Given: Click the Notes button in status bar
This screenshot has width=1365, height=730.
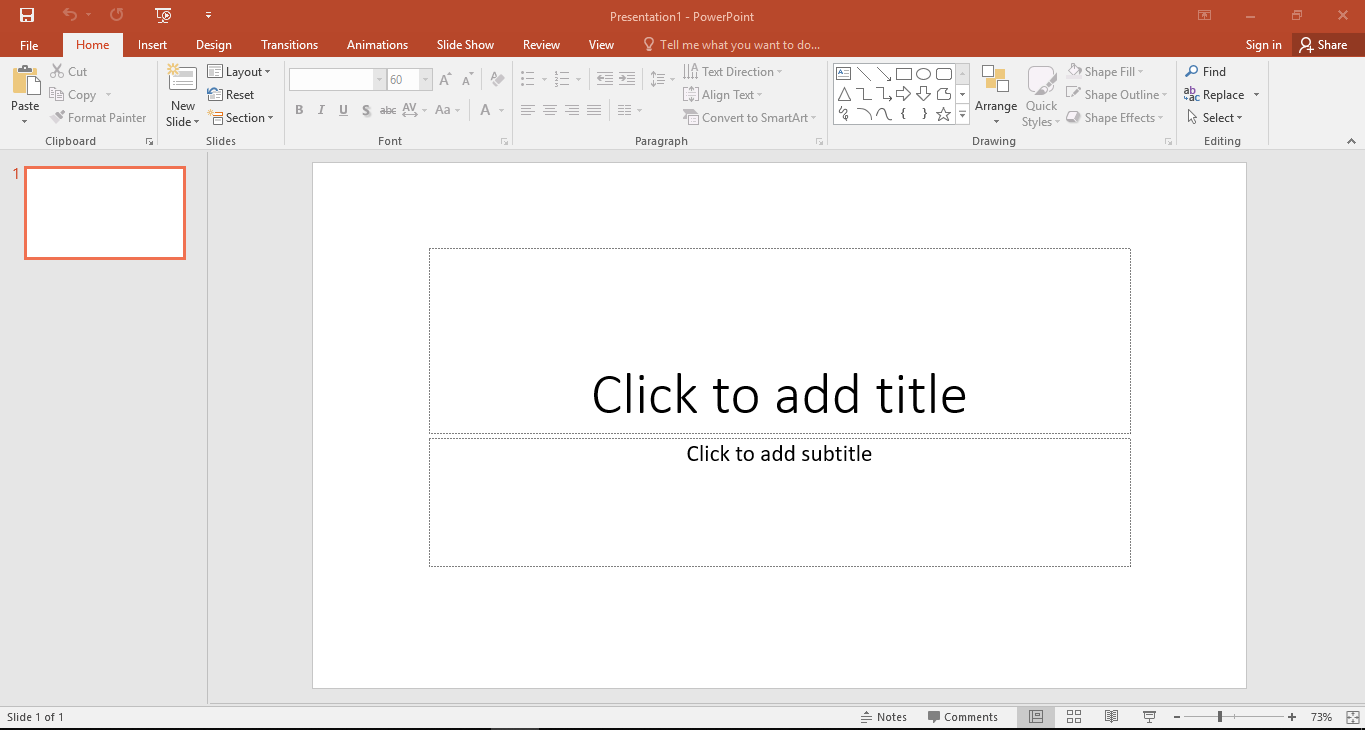Looking at the screenshot, I should pyautogui.click(x=884, y=716).
